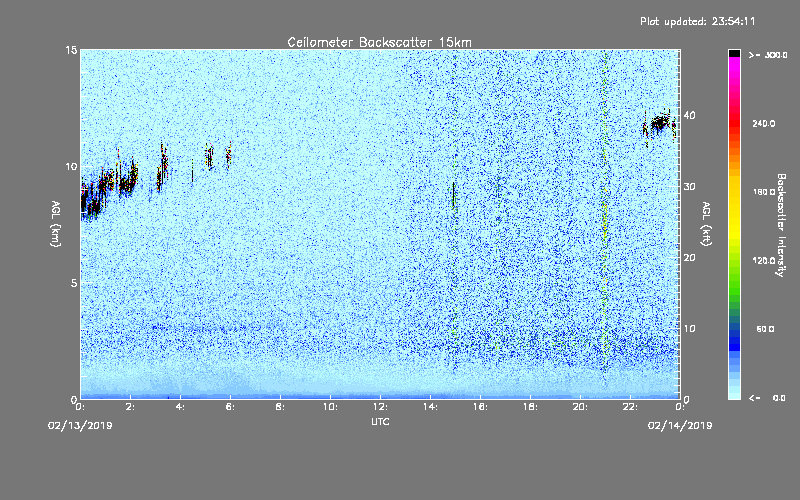800x500 pixels.
Task: Click the 15 km tick label
Action: point(71,50)
